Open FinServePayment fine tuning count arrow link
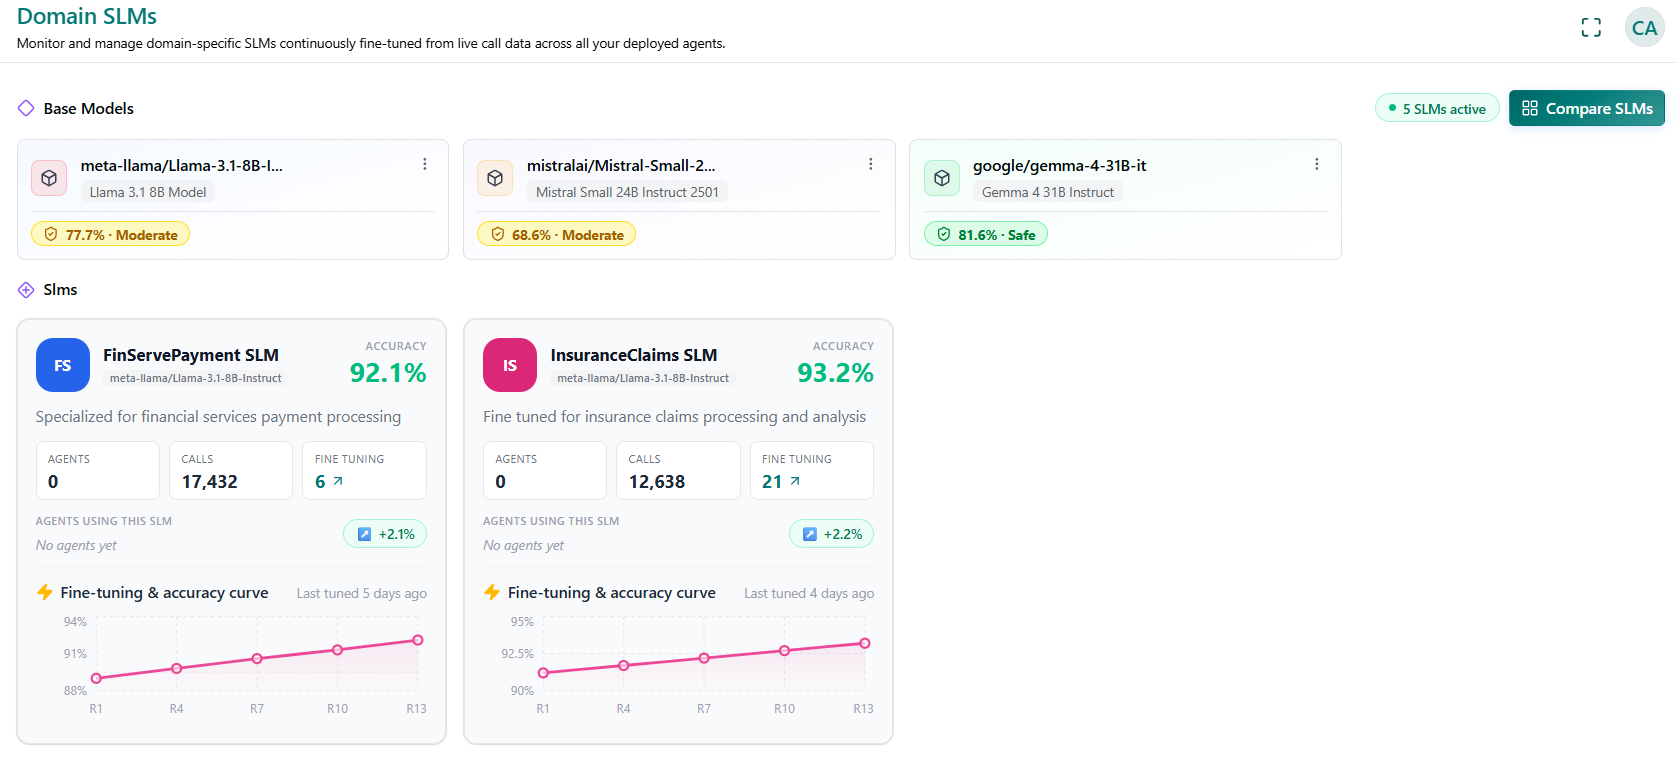 coord(329,482)
